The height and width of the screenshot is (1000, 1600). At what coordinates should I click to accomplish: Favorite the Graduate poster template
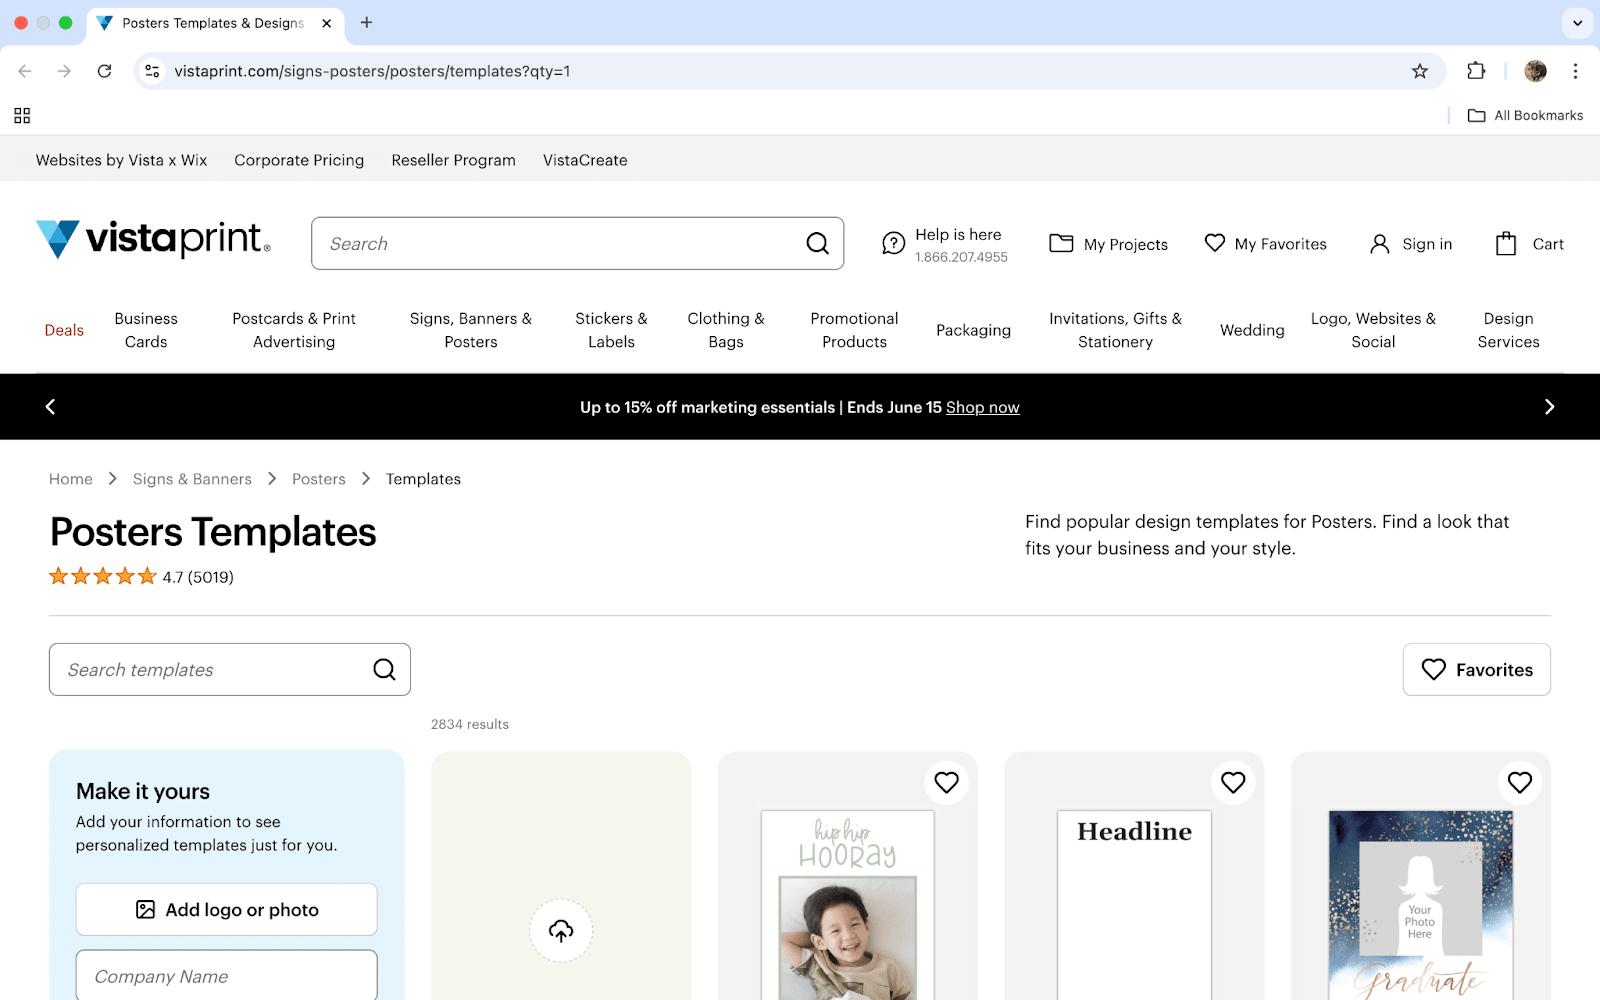1520,783
